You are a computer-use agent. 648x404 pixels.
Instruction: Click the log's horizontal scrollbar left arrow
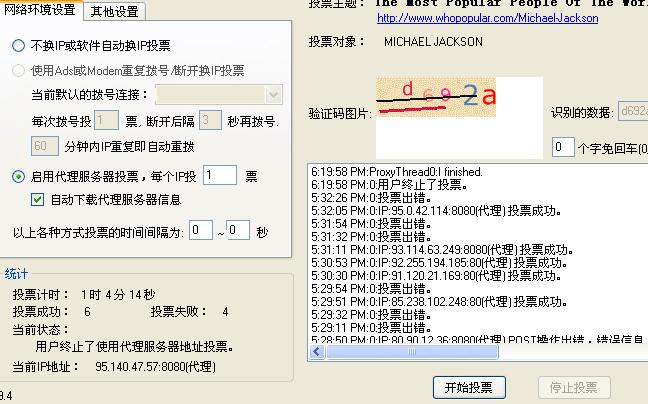pyautogui.click(x=315, y=352)
